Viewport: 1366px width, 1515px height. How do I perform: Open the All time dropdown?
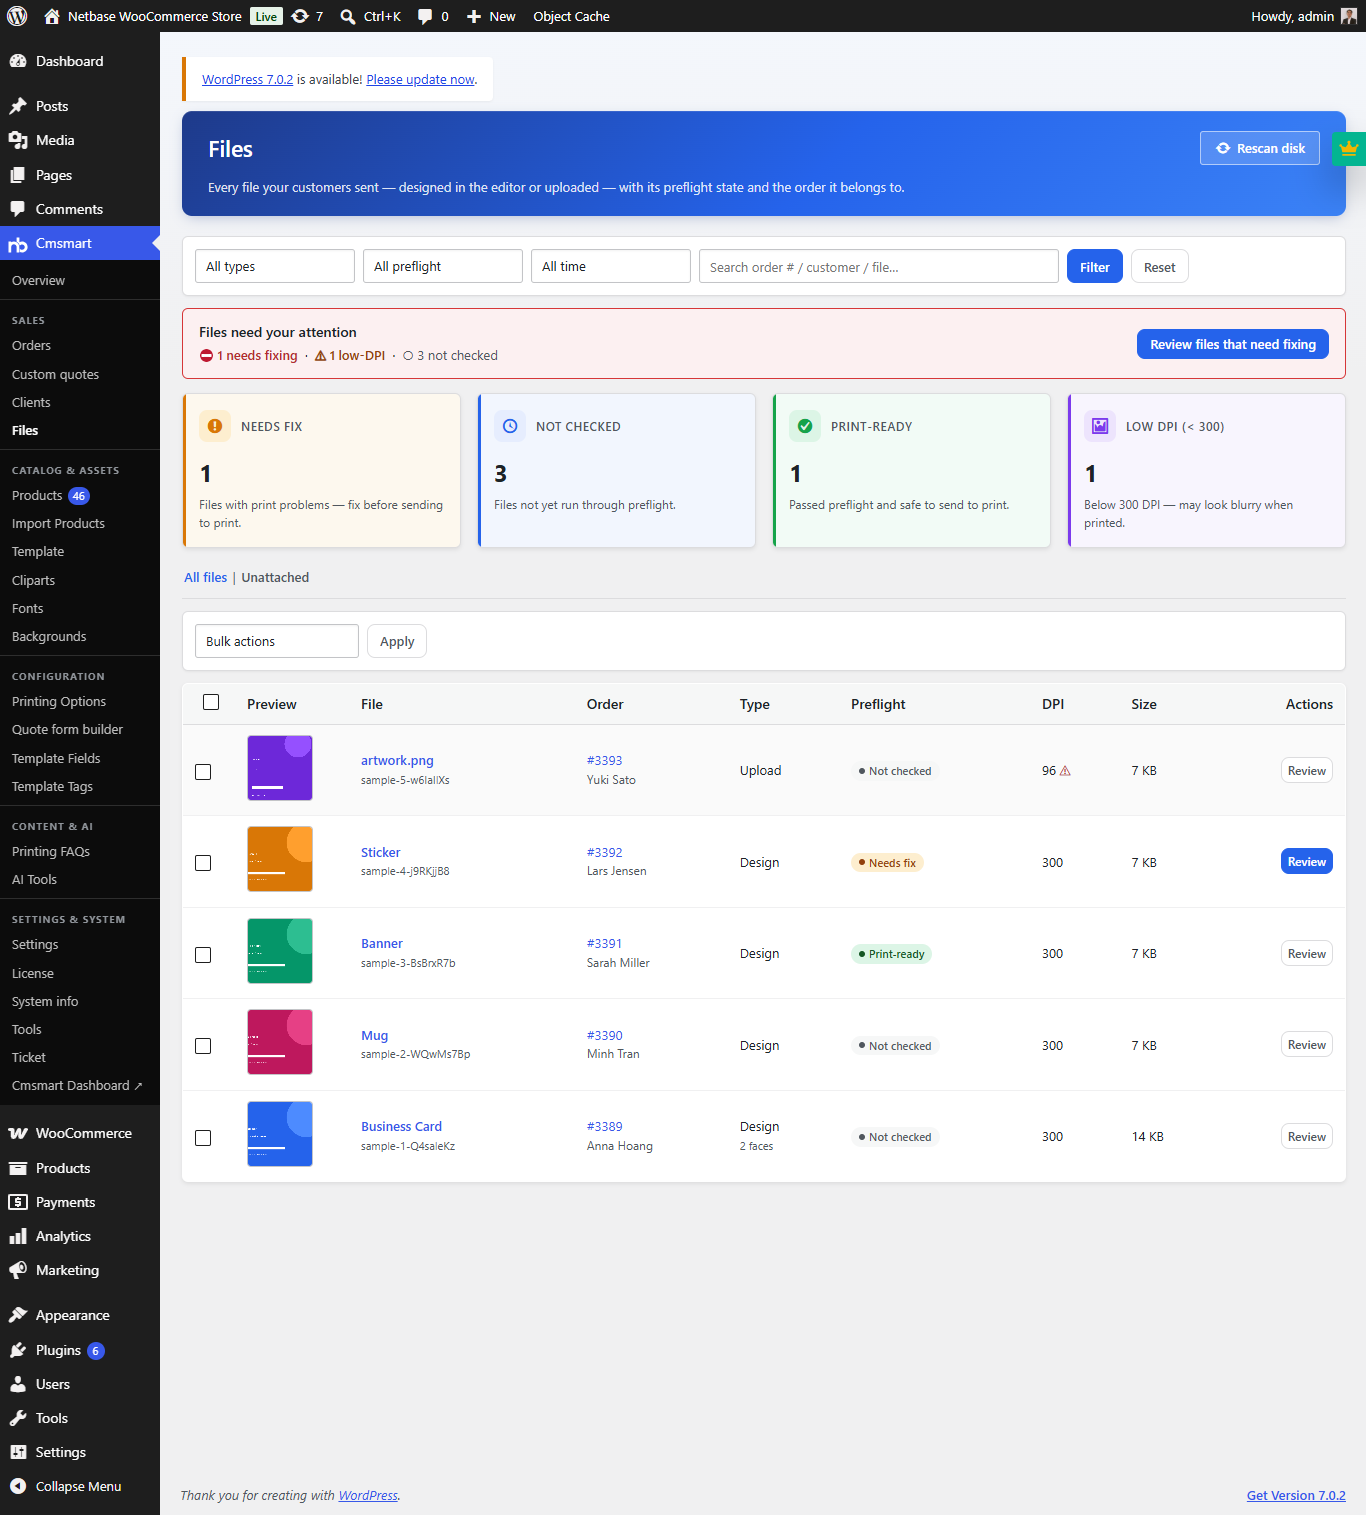611,266
